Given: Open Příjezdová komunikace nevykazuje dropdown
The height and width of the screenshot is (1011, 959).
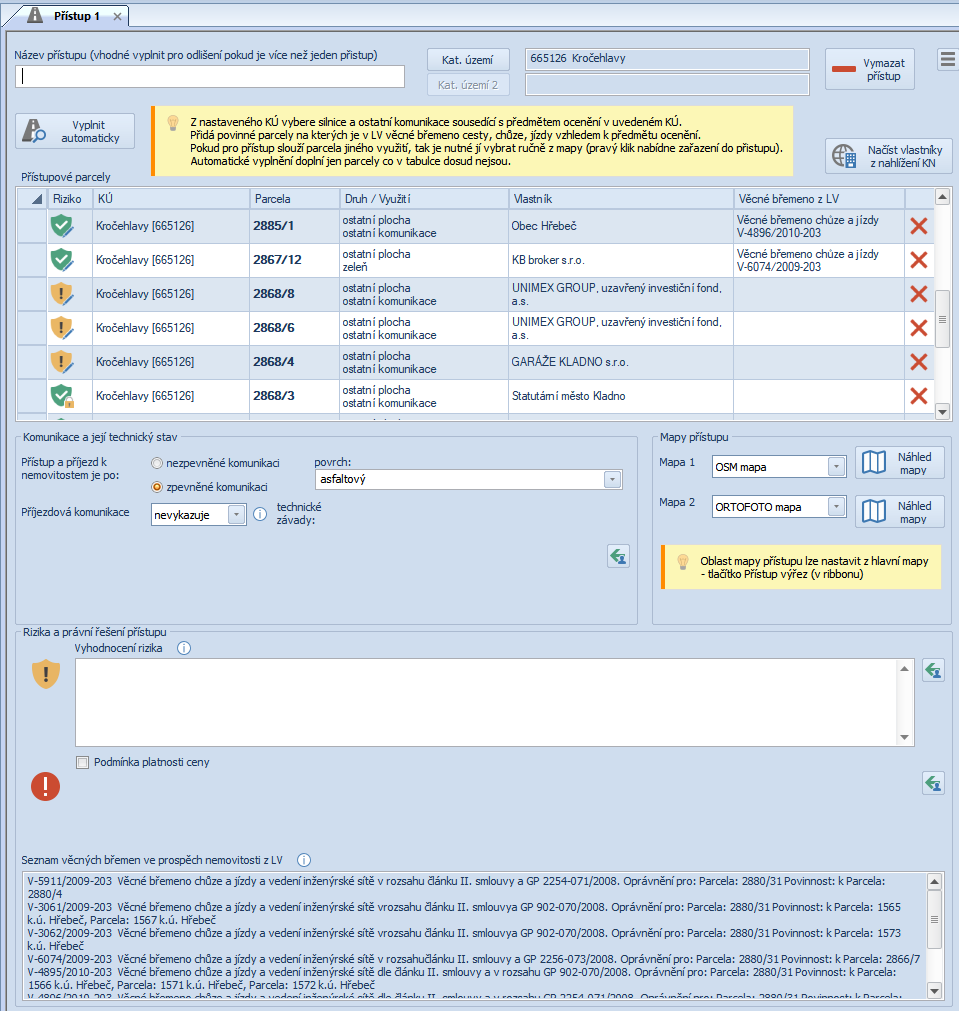Looking at the screenshot, I should [237, 515].
